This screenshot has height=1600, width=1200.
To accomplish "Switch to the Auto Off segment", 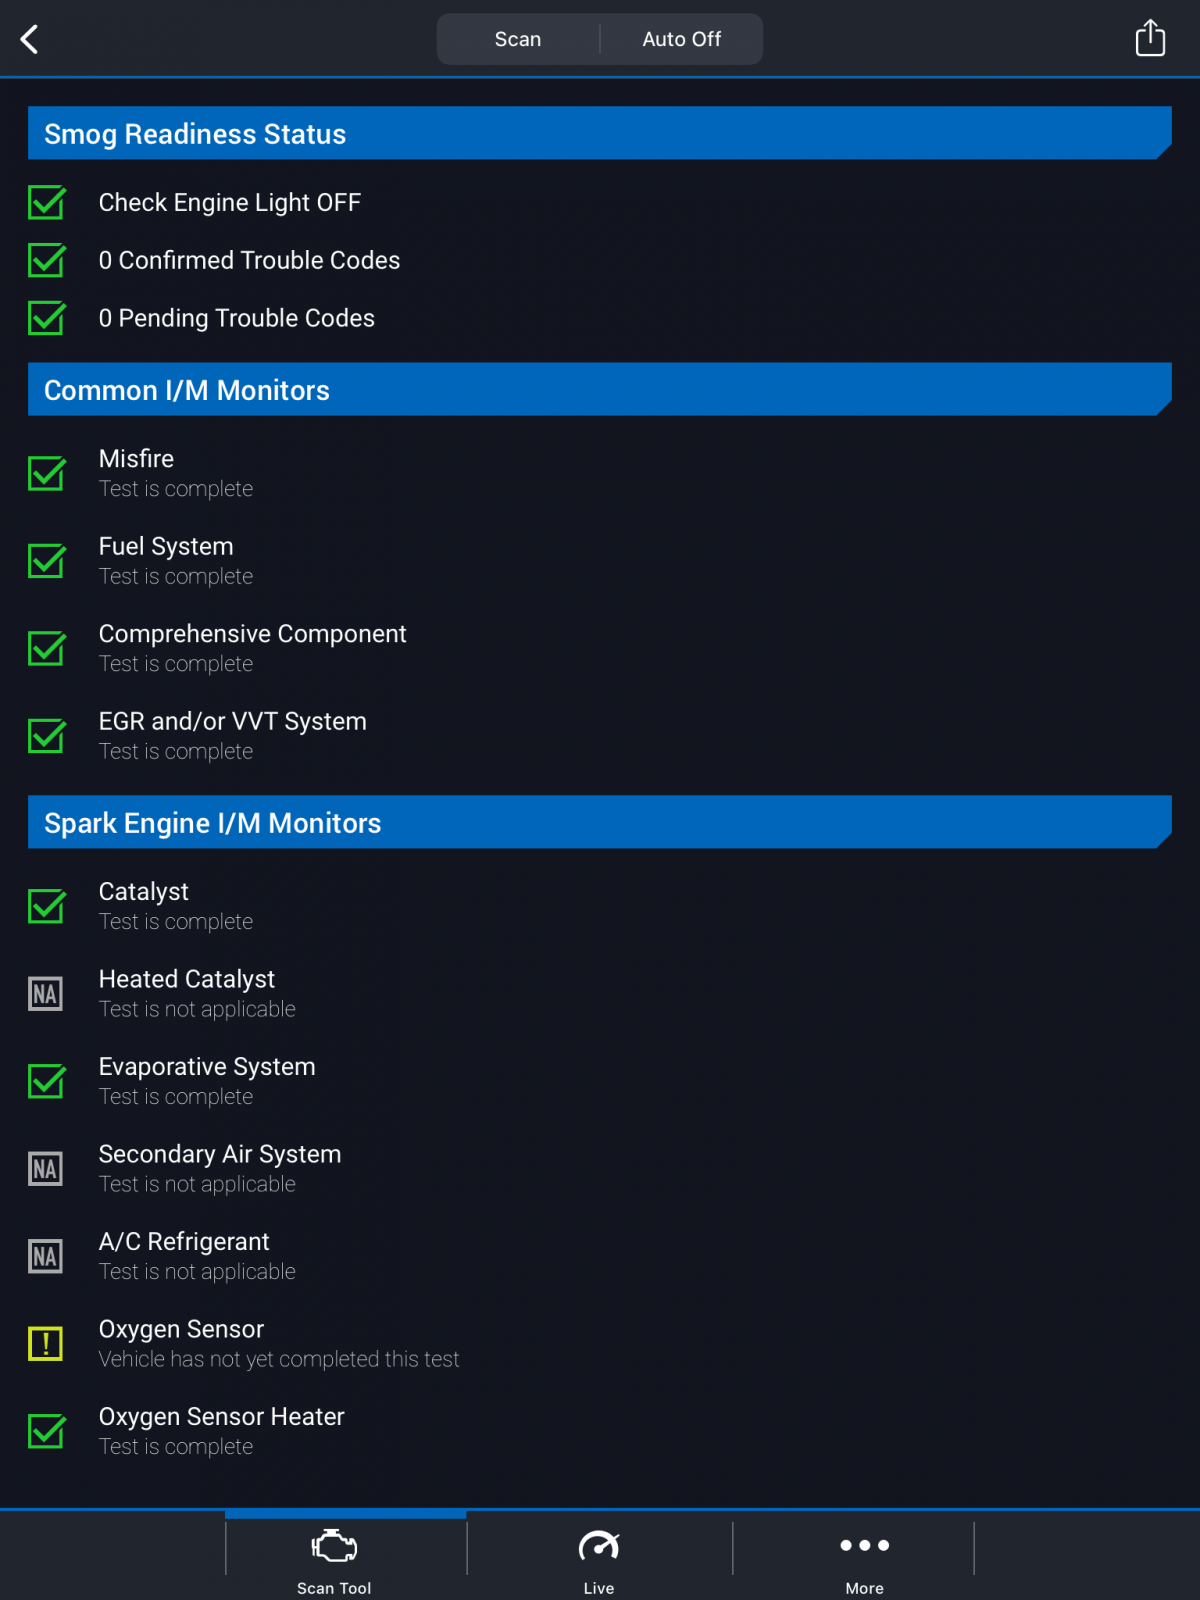I will pyautogui.click(x=682, y=39).
